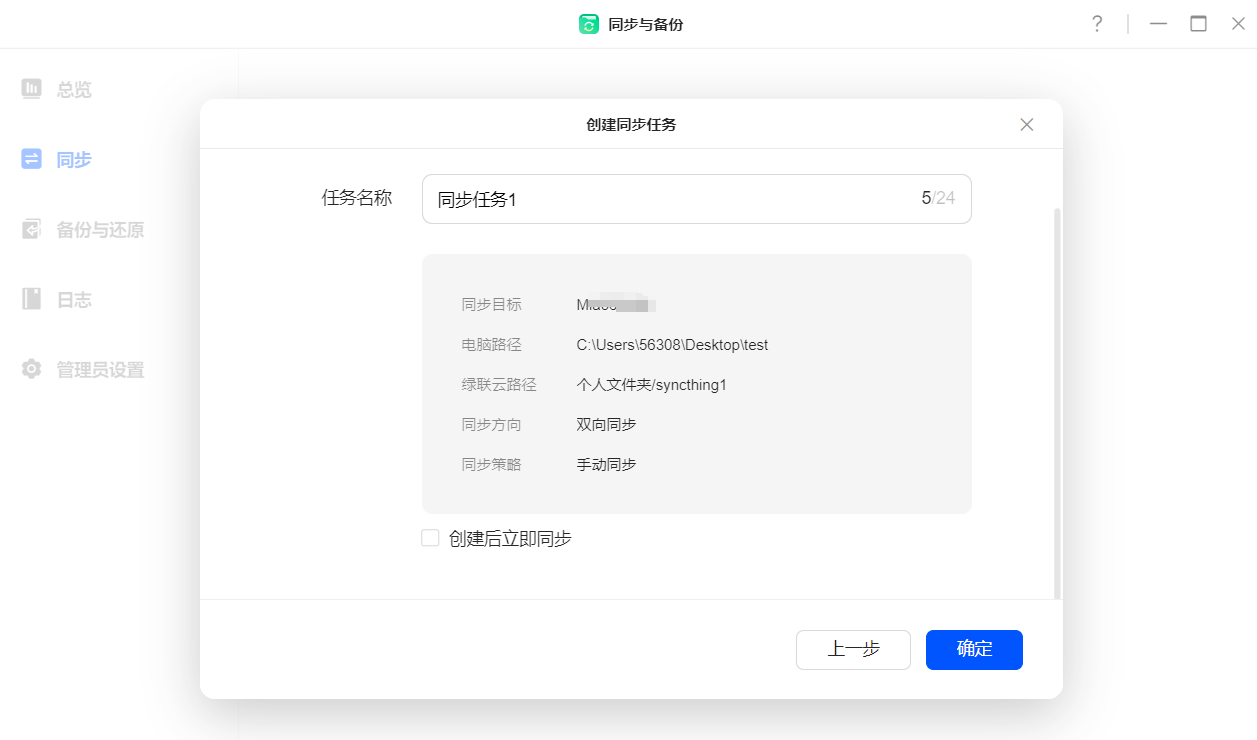
Task: Click the 同步与备份 window title text
Action: pyautogui.click(x=645, y=24)
